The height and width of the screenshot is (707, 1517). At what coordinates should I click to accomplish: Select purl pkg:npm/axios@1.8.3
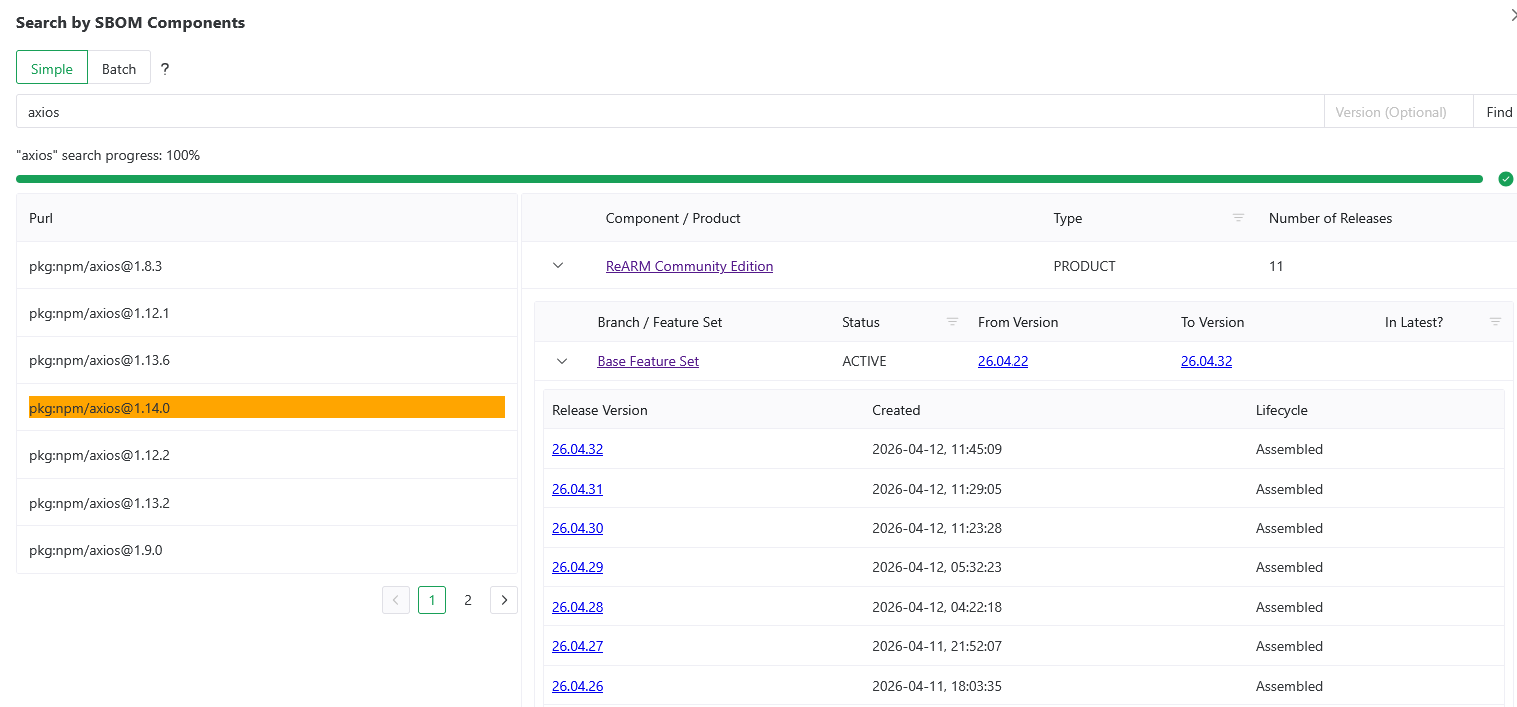(267, 266)
